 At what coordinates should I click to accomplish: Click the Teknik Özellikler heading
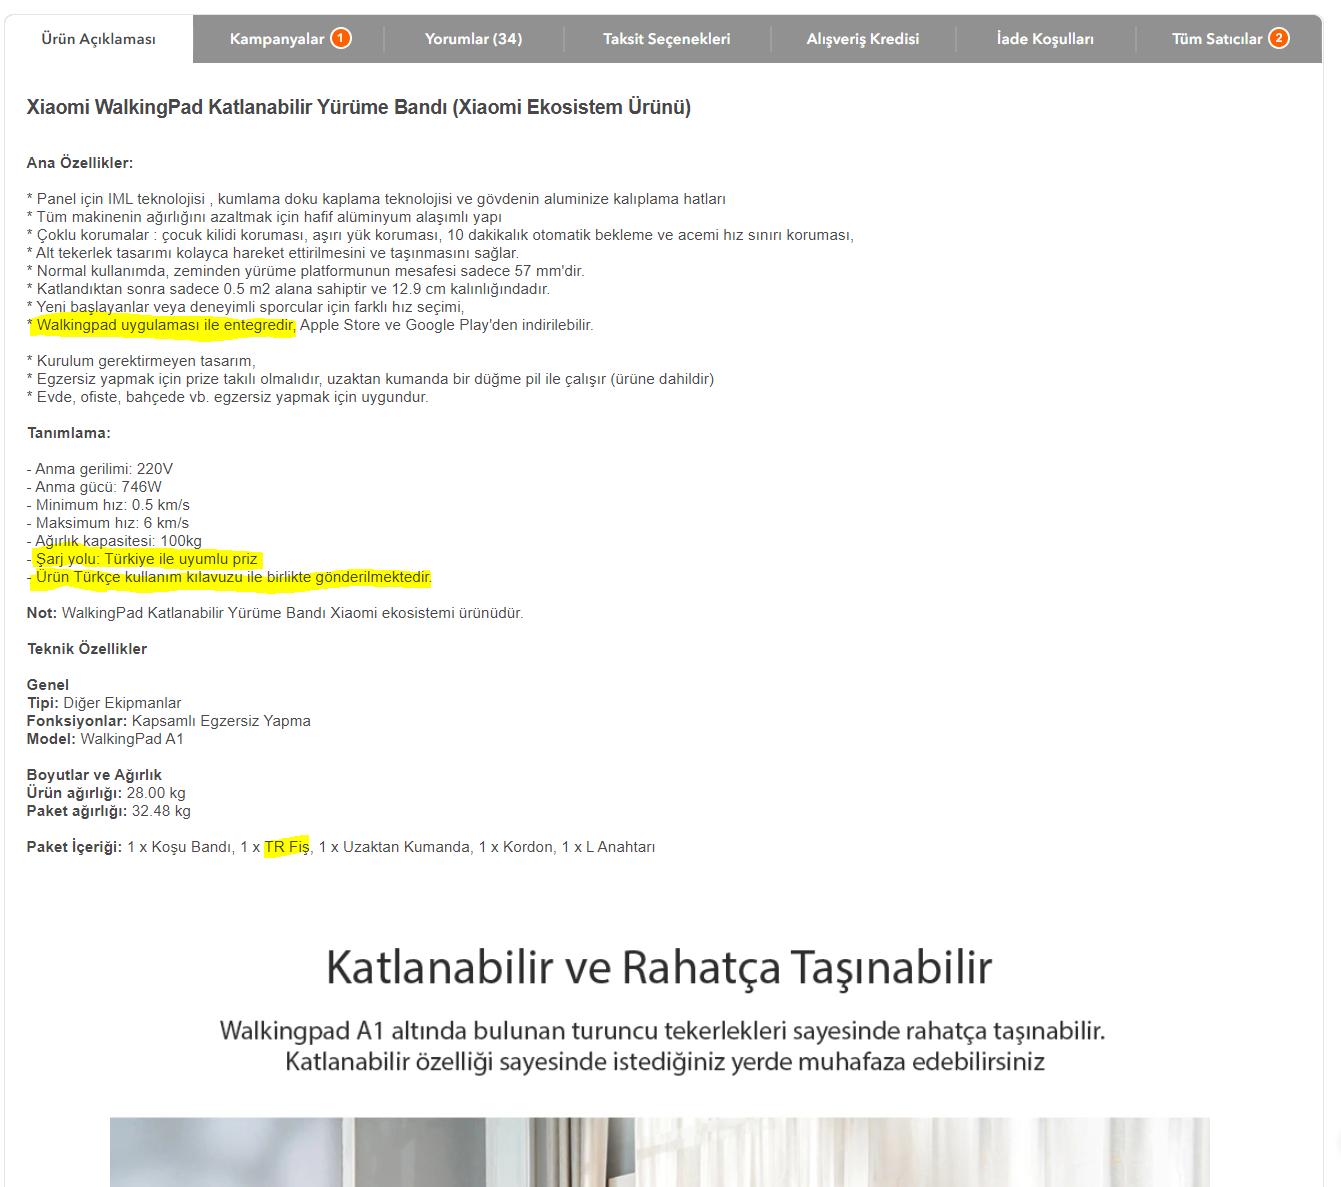click(87, 649)
